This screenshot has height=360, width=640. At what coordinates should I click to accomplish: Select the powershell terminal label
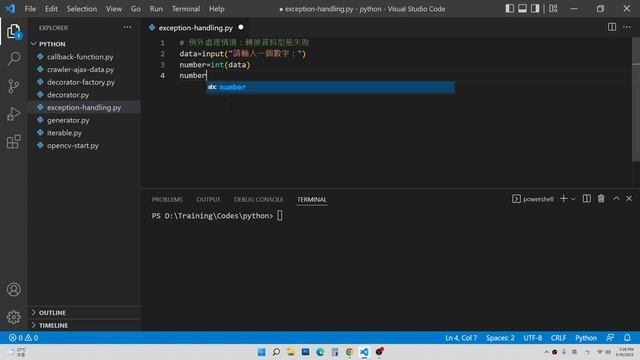pyautogui.click(x=533, y=199)
